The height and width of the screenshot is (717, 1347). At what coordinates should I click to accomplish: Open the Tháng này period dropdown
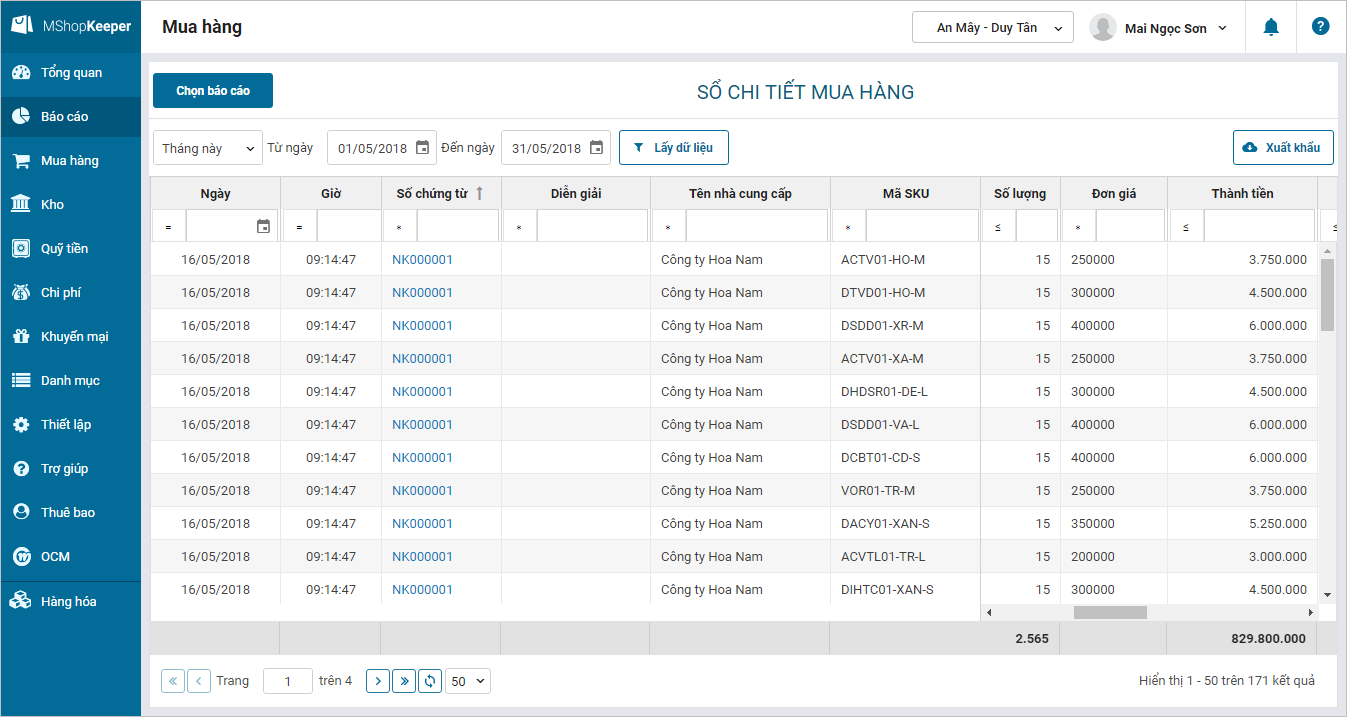(x=207, y=148)
